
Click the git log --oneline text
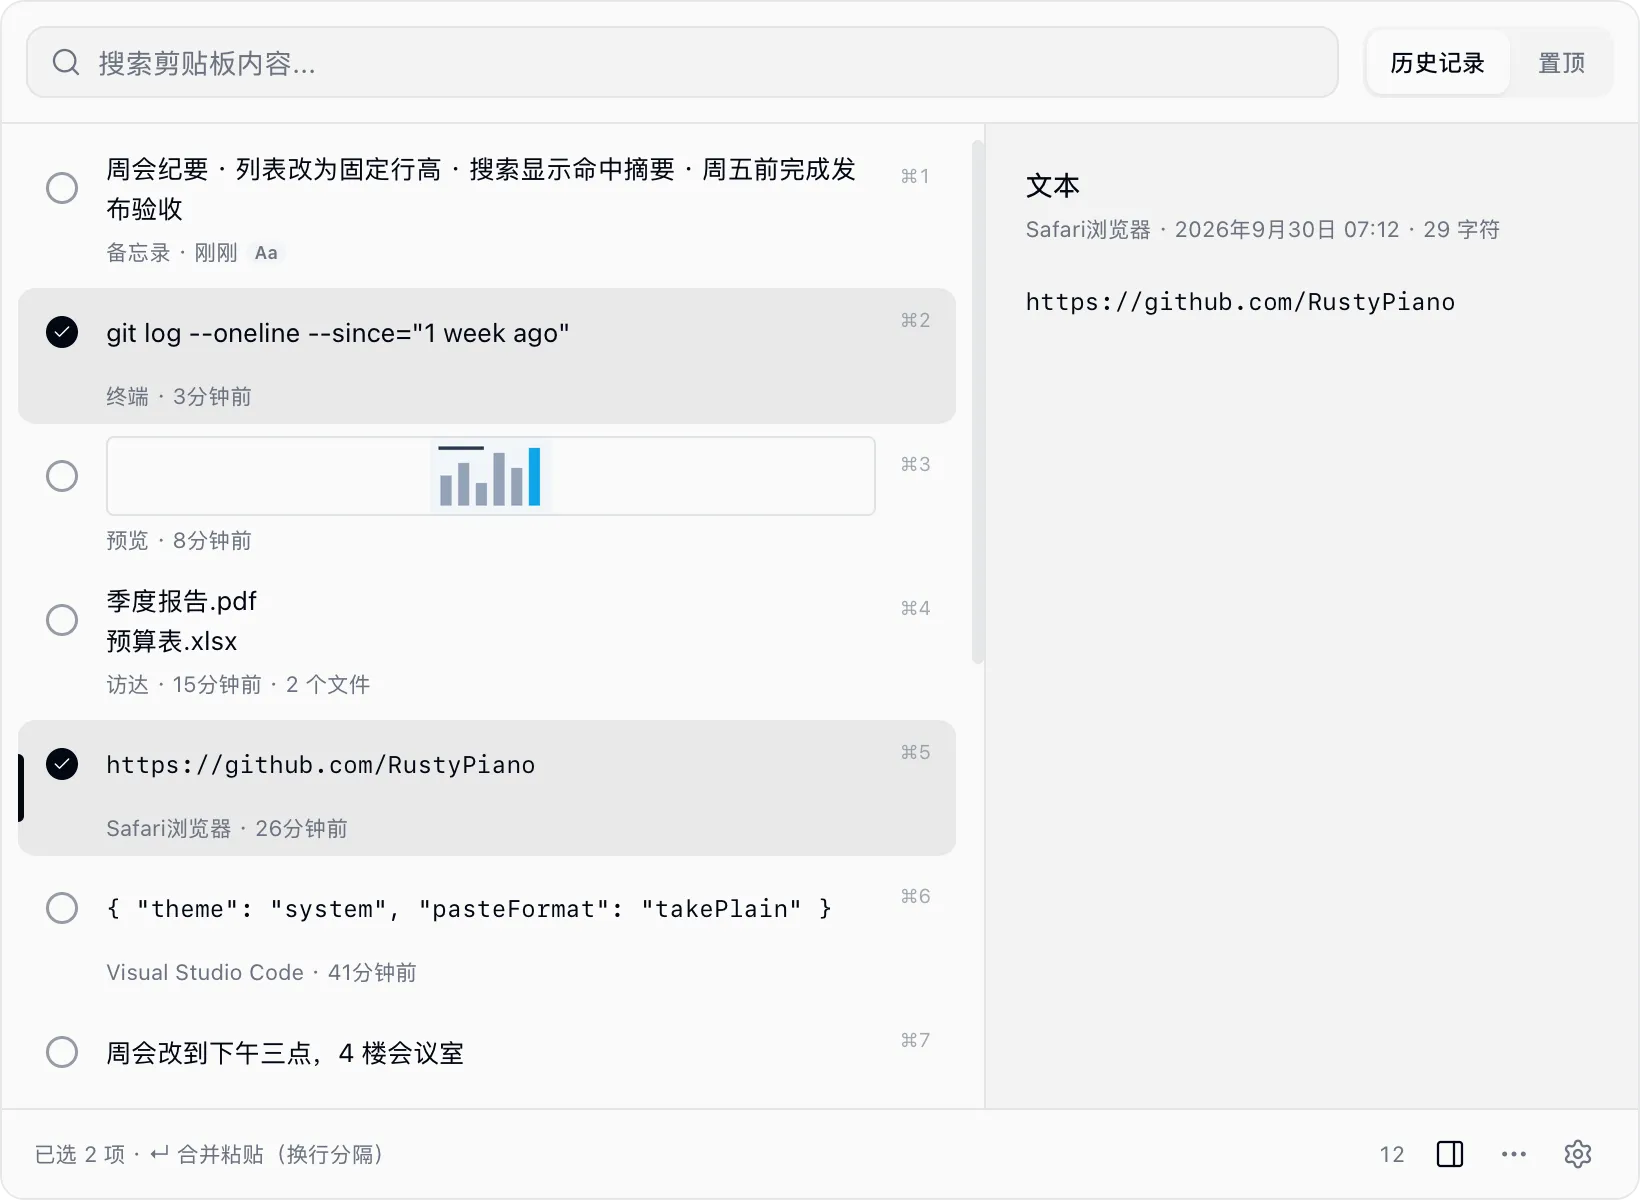click(338, 333)
